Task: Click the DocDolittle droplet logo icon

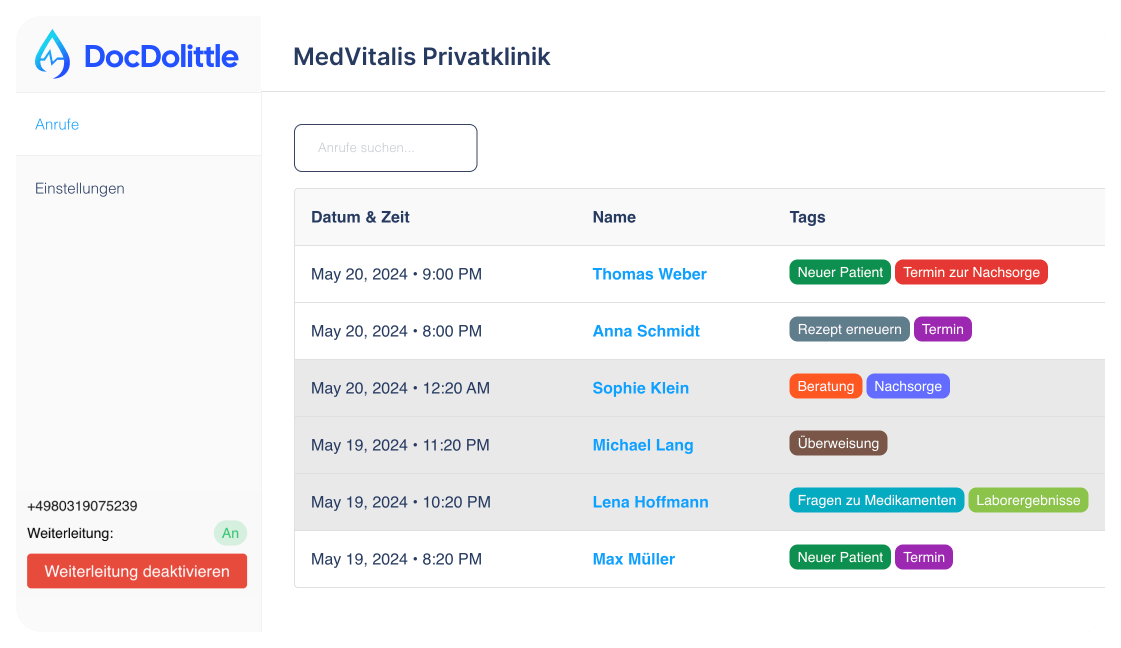Action: [53, 55]
